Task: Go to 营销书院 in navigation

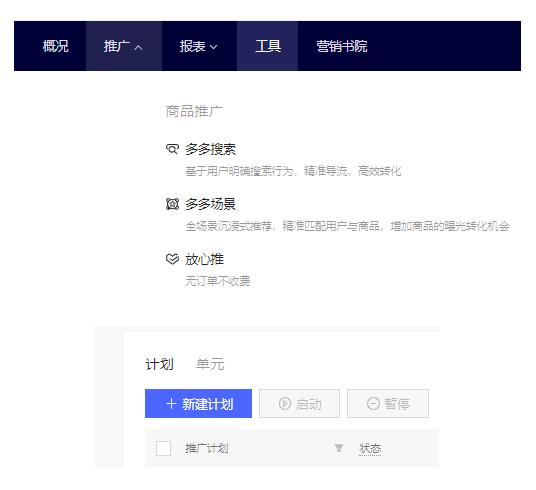Action: pyautogui.click(x=341, y=46)
